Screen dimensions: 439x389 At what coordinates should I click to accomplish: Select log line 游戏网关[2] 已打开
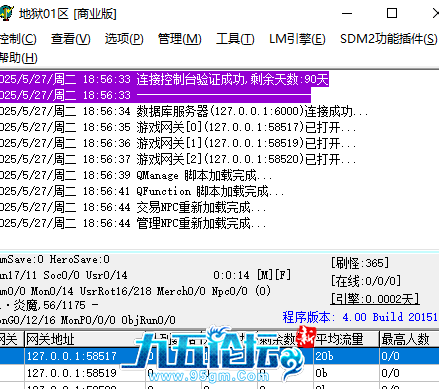pyautogui.click(x=178, y=159)
